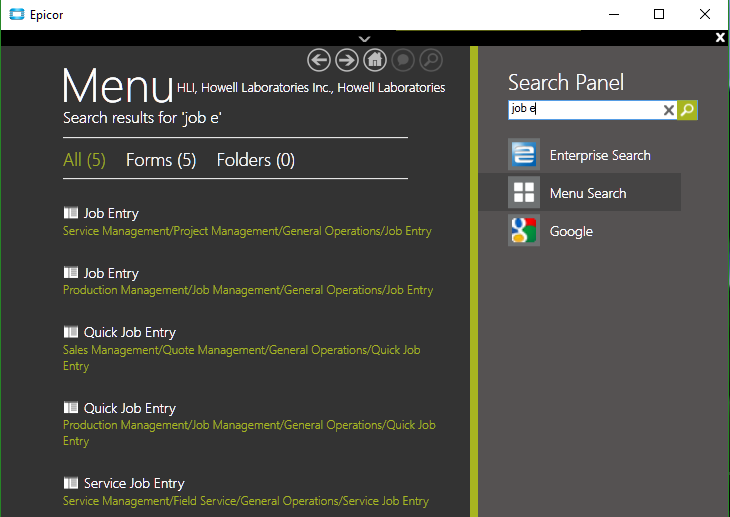Click the form icon beside first Quick Job Entry

(71, 332)
